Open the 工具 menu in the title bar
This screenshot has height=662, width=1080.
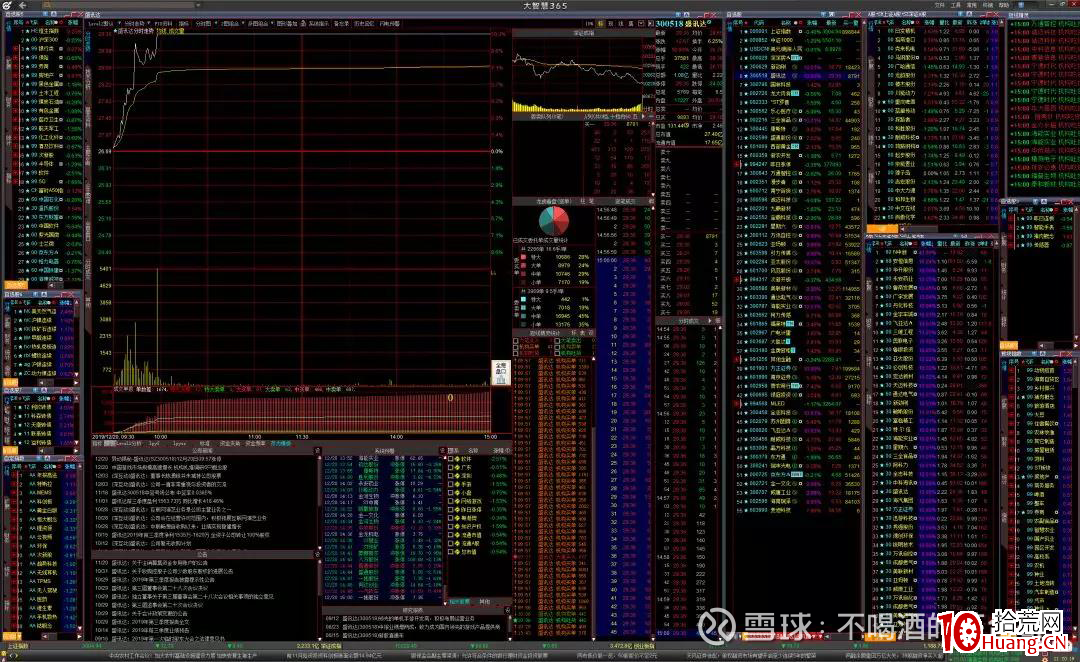[956, 5]
